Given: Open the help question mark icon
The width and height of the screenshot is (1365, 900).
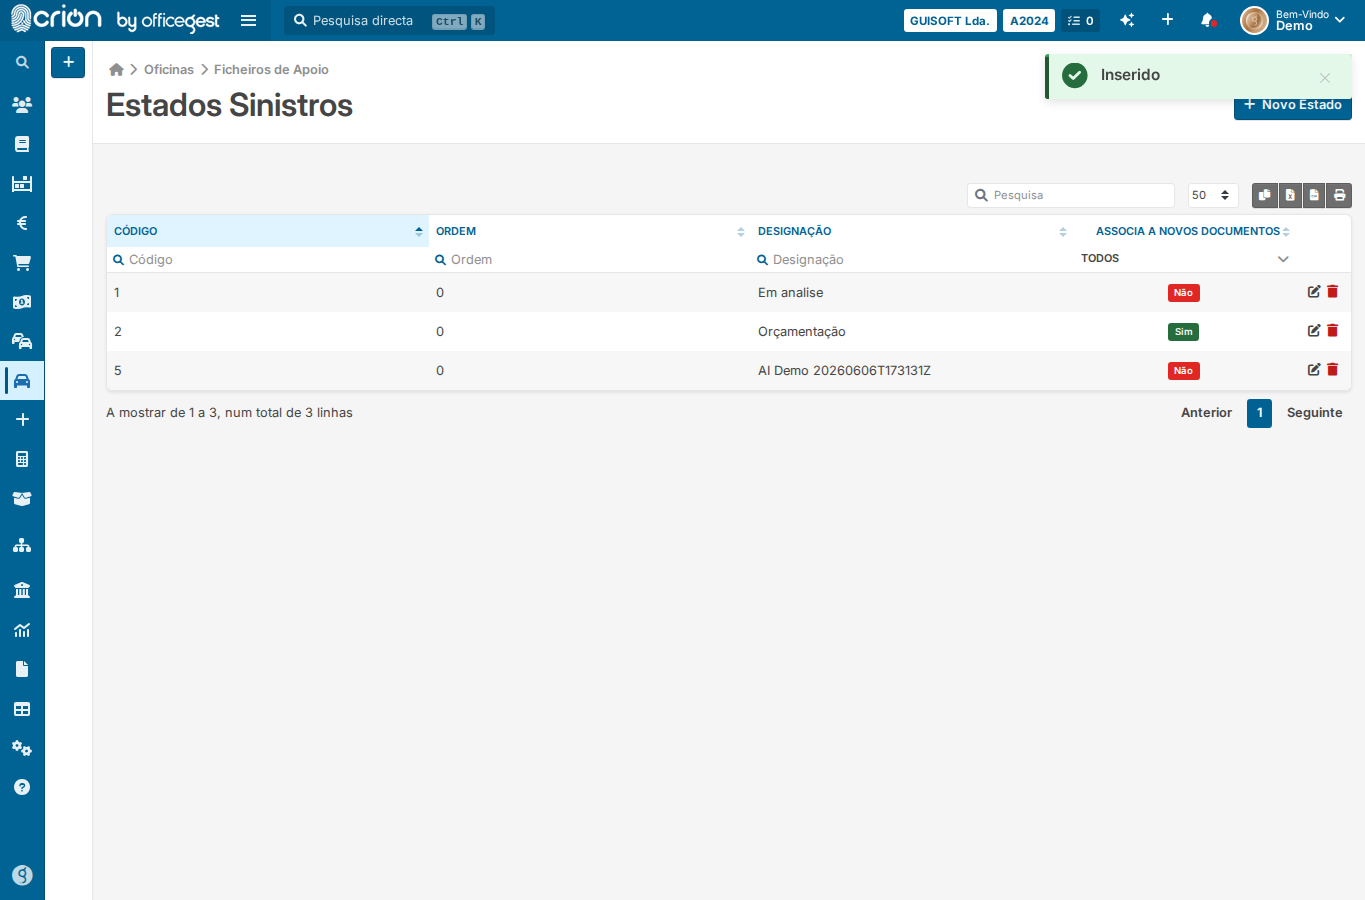Looking at the screenshot, I should coord(22,787).
